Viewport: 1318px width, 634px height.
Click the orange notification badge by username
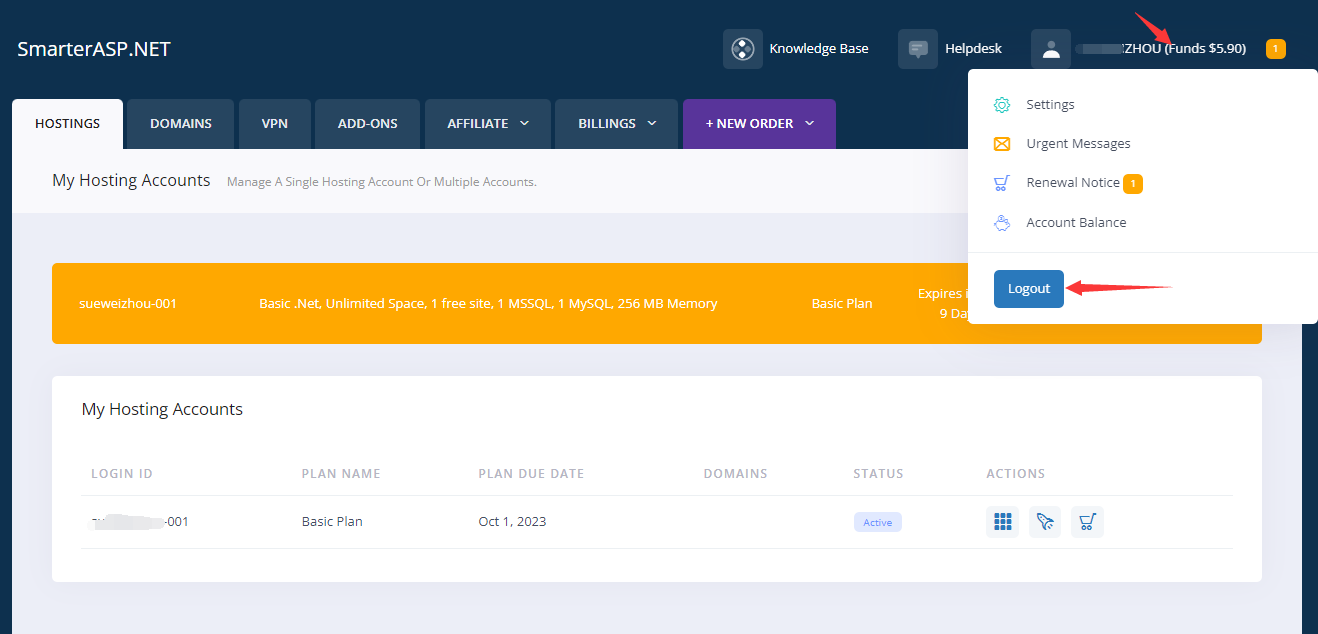pos(1275,48)
